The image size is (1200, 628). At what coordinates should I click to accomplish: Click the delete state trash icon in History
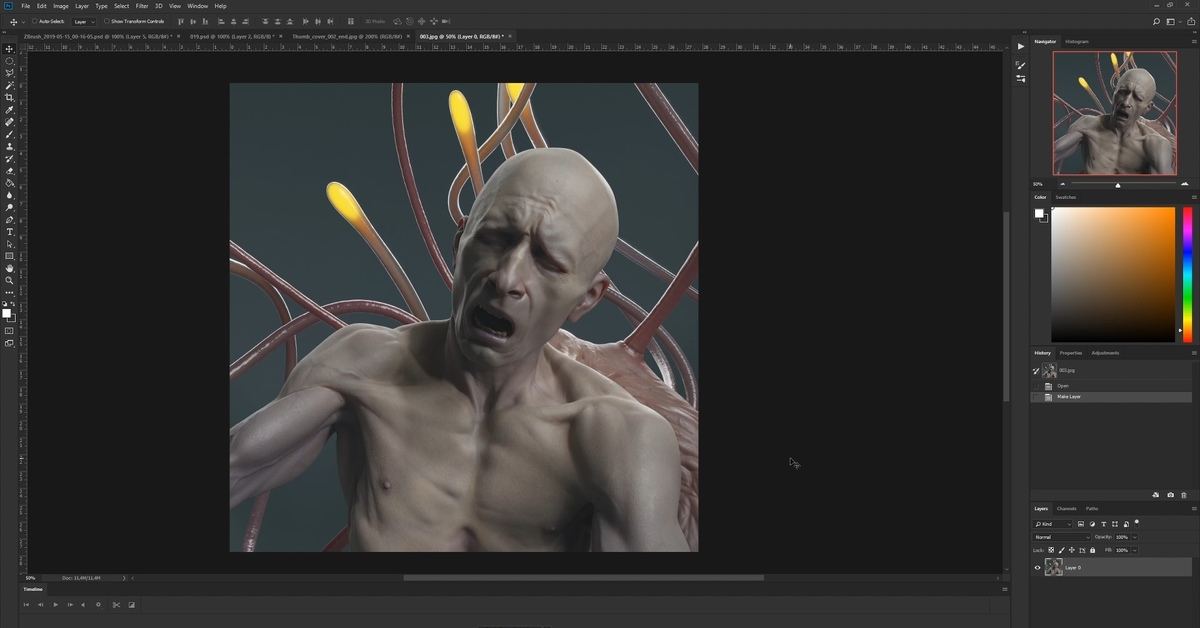tap(1184, 495)
